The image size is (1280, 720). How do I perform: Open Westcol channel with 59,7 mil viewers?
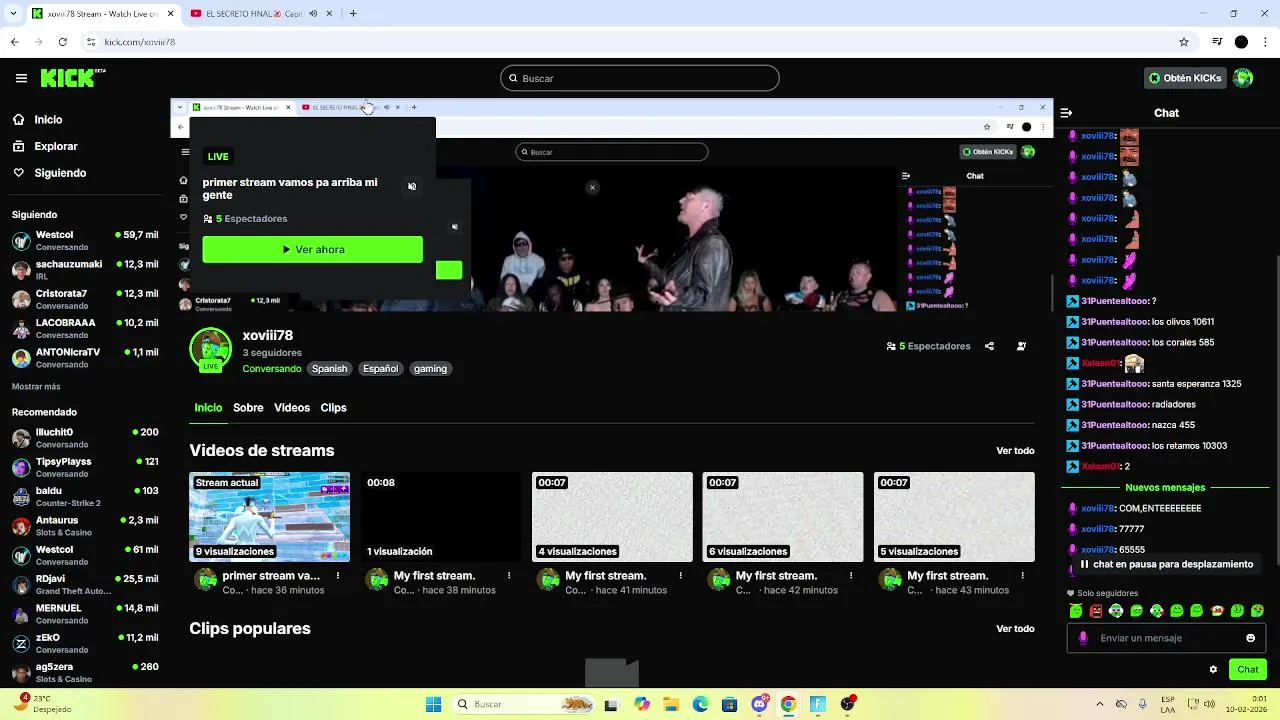[x=85, y=240]
